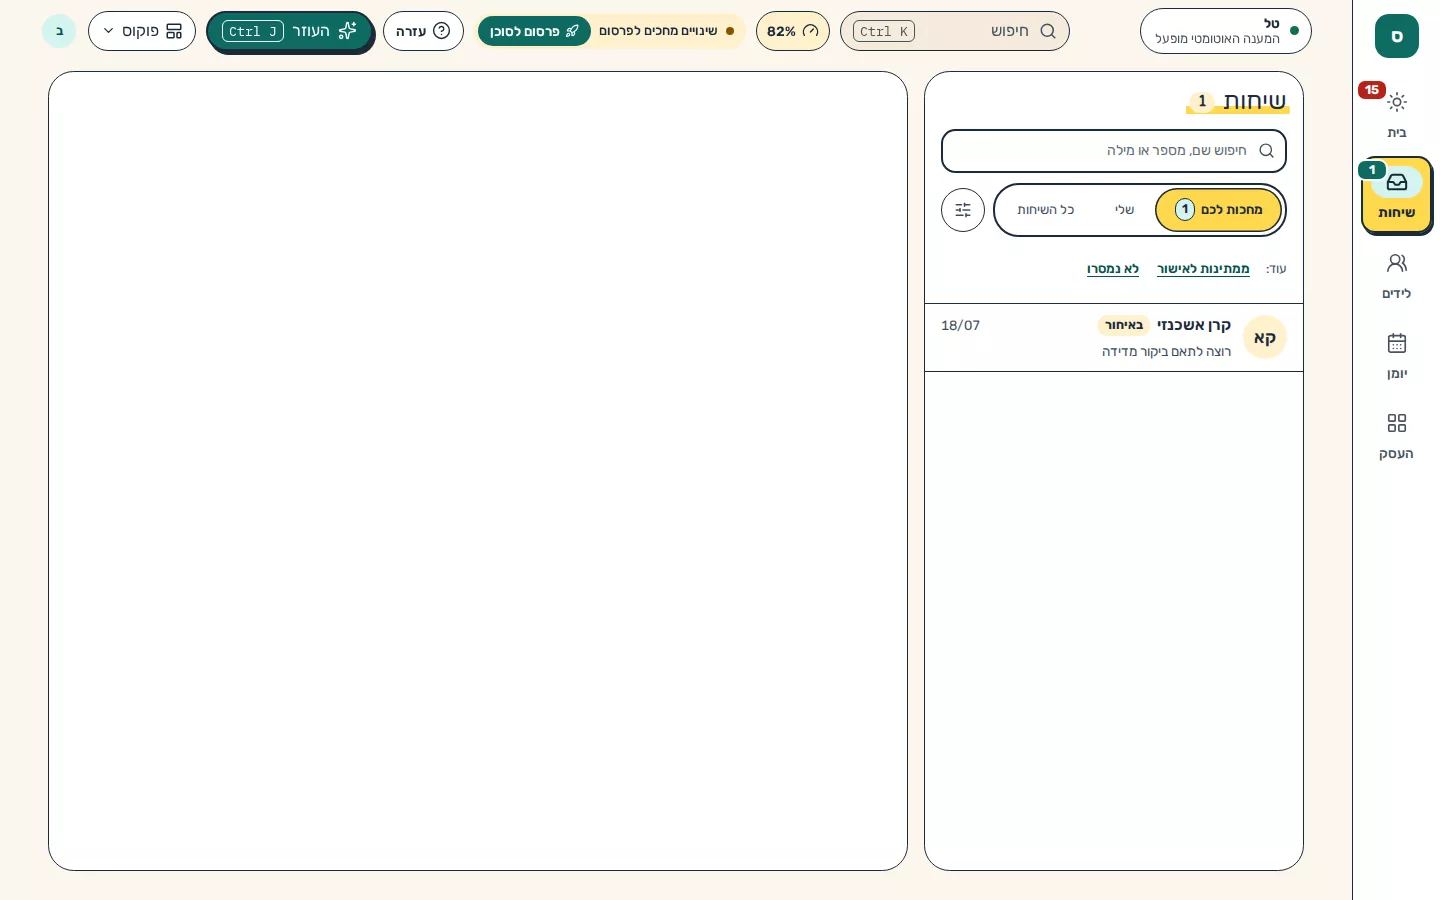
Task: Expand the פוקוס dropdown
Action: tap(142, 31)
